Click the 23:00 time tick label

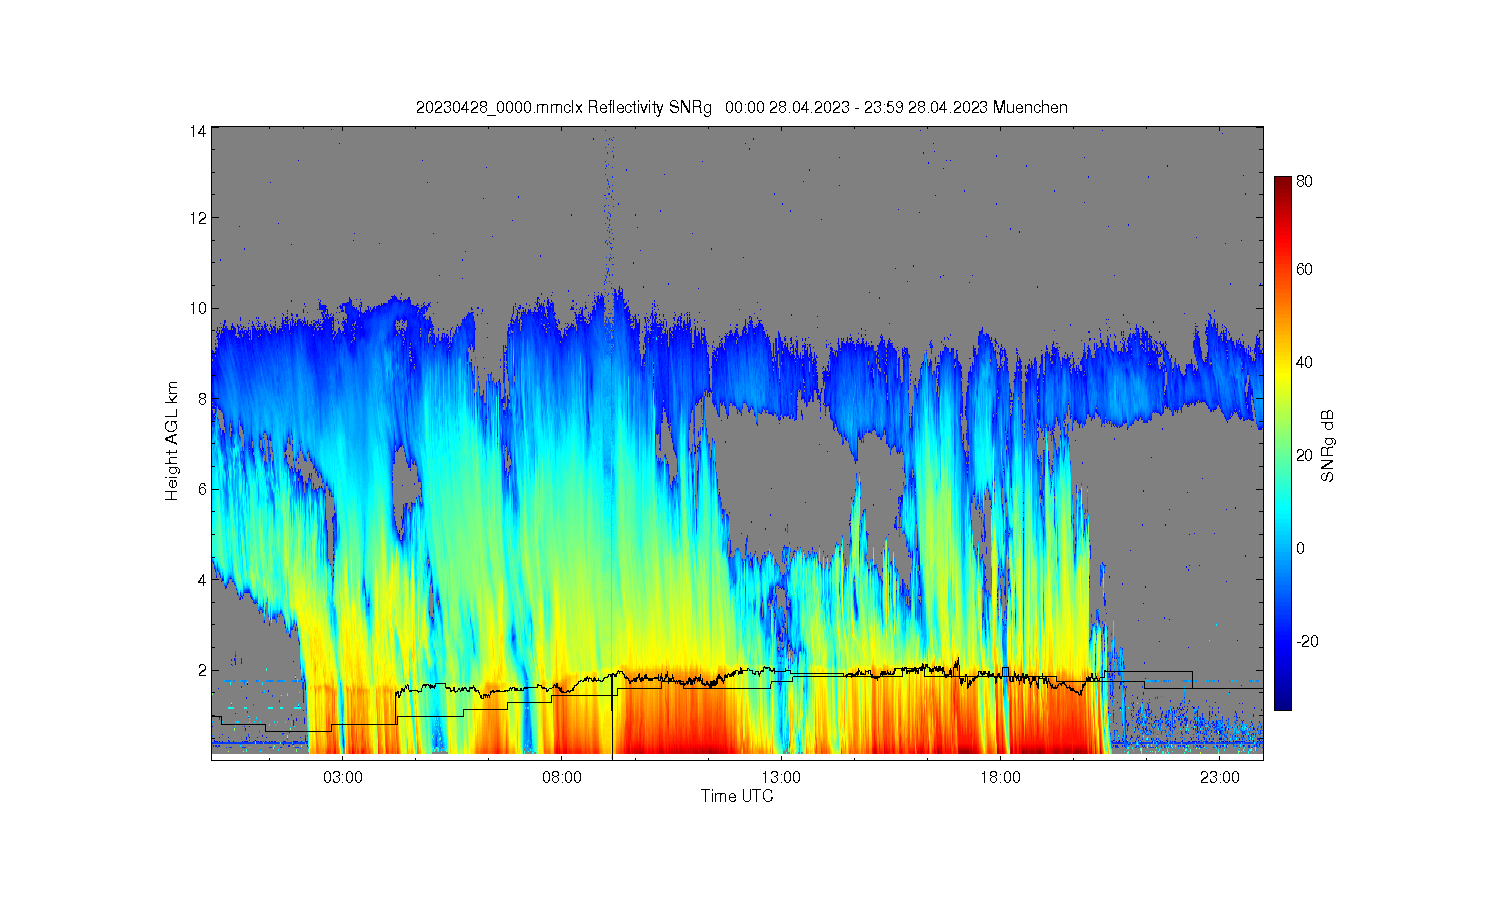coord(1219,777)
